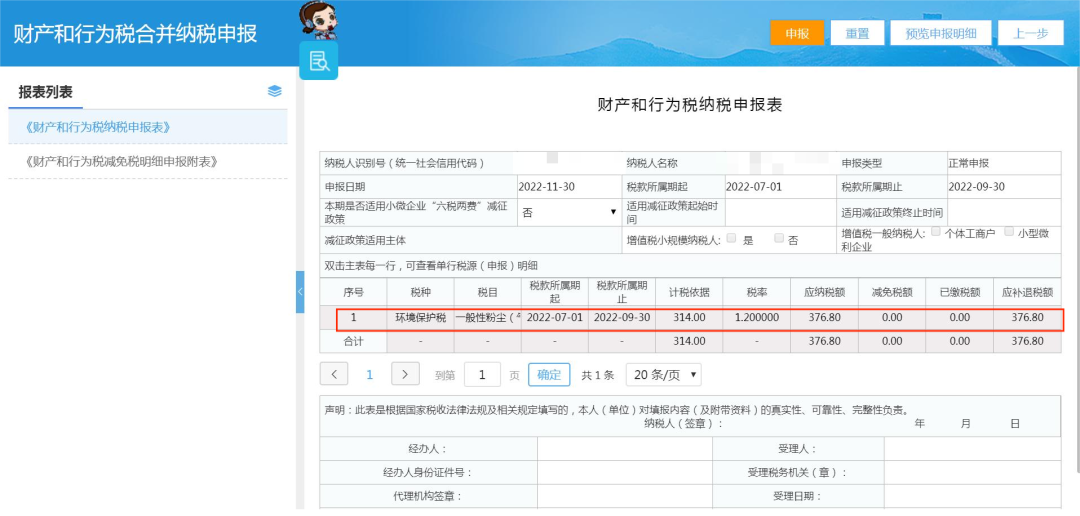
Task: Open the 20 条/页 page size dropdown
Action: [663, 375]
